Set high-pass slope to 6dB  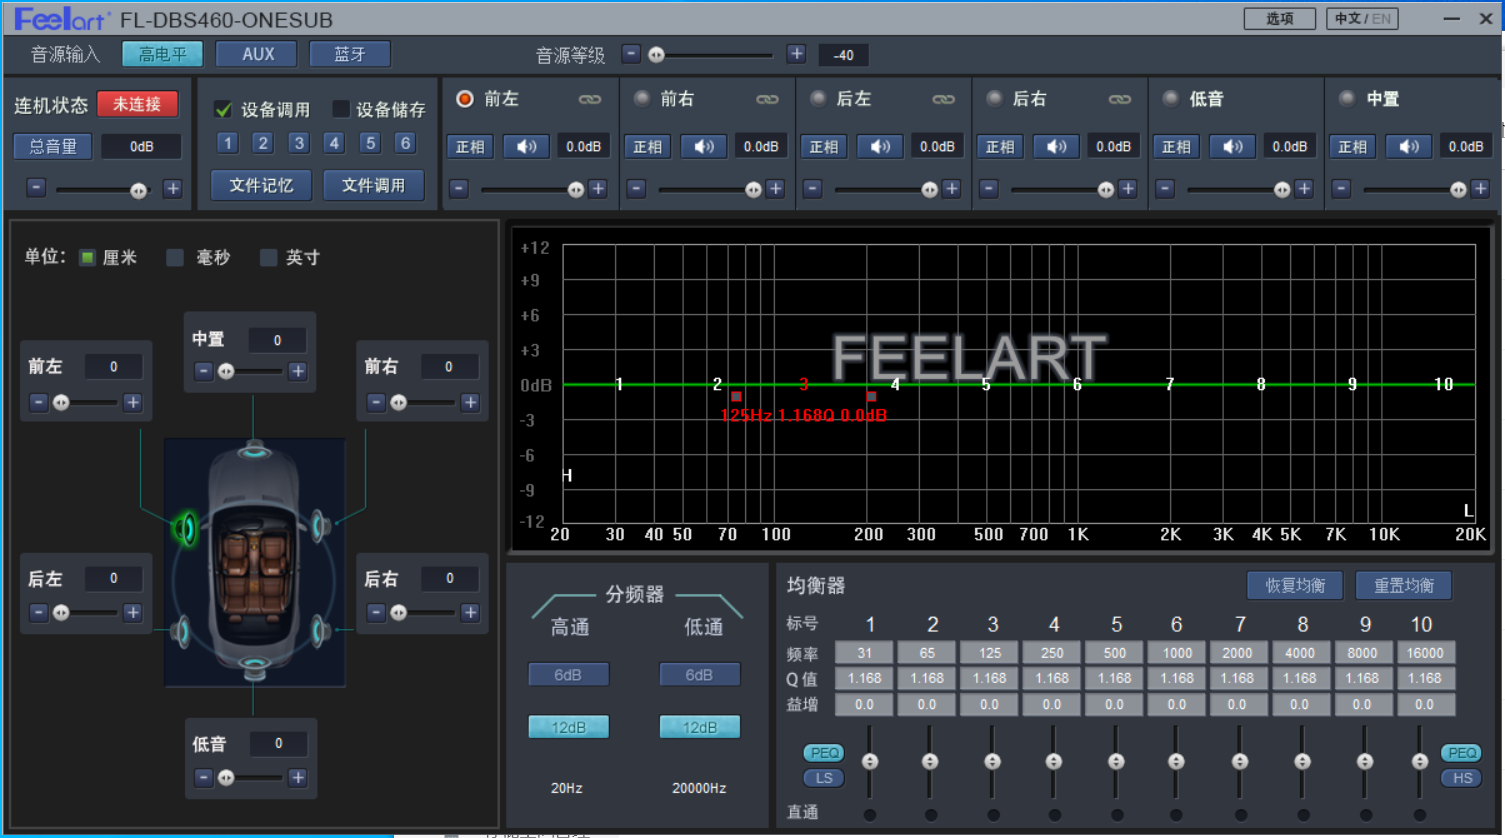click(x=568, y=675)
